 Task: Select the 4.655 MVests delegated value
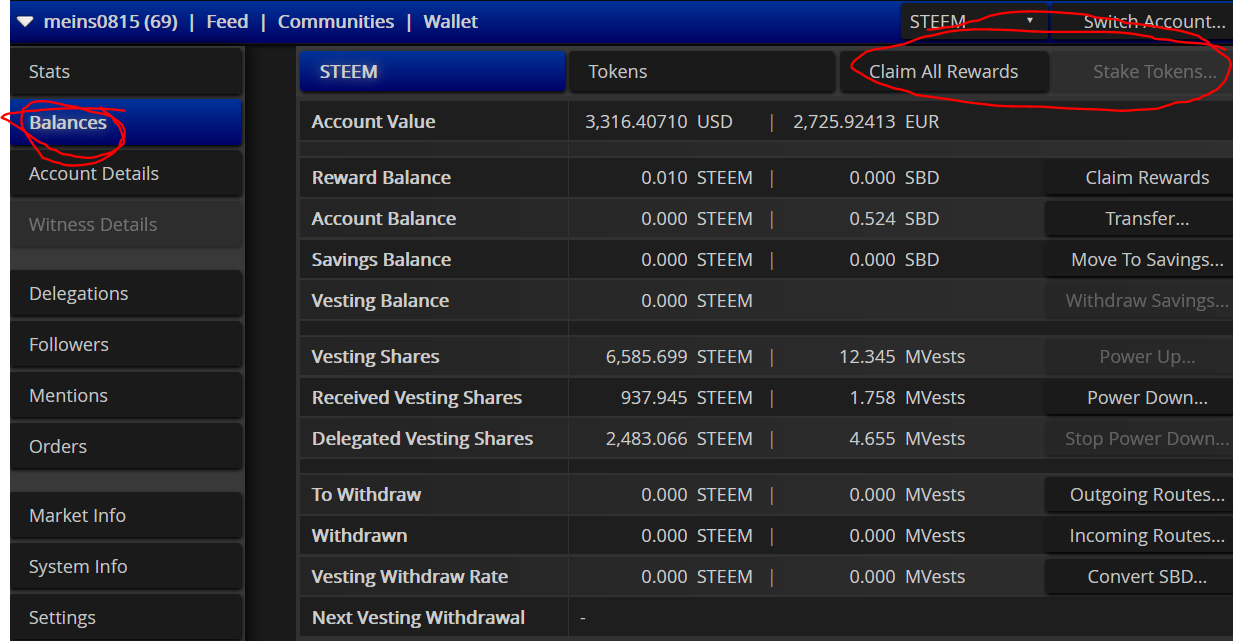point(907,439)
